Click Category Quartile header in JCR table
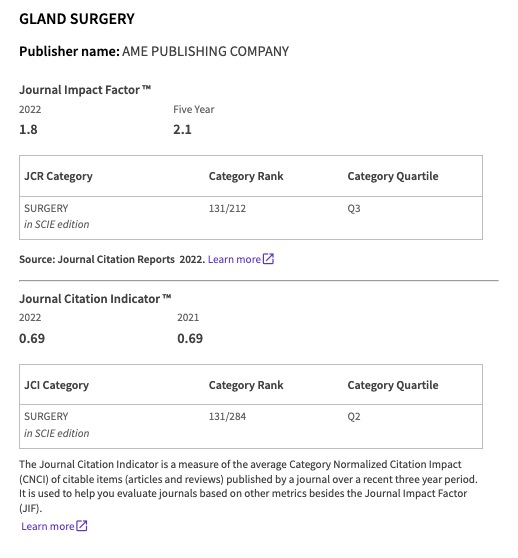The width and height of the screenshot is (518, 558). (x=393, y=176)
